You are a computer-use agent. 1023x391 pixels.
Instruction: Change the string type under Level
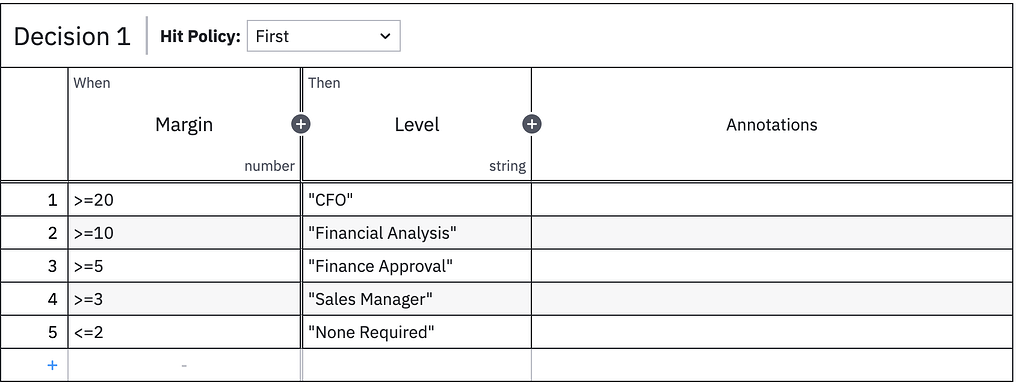click(x=508, y=166)
